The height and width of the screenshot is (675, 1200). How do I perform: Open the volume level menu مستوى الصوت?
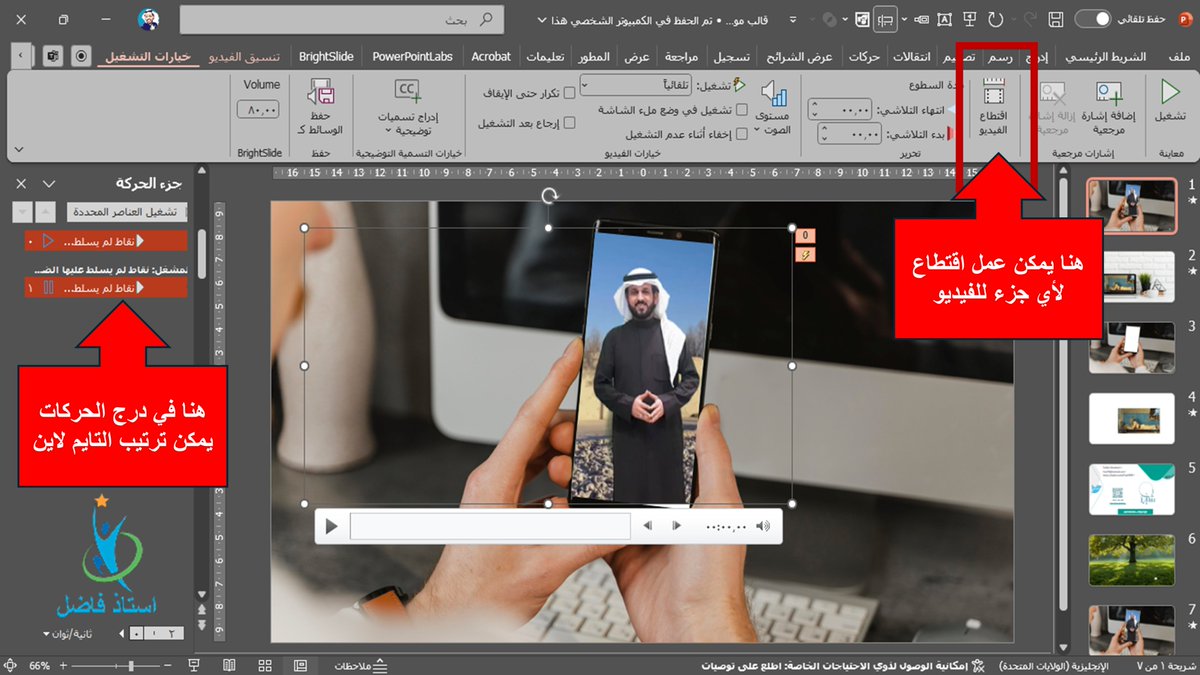(x=771, y=108)
